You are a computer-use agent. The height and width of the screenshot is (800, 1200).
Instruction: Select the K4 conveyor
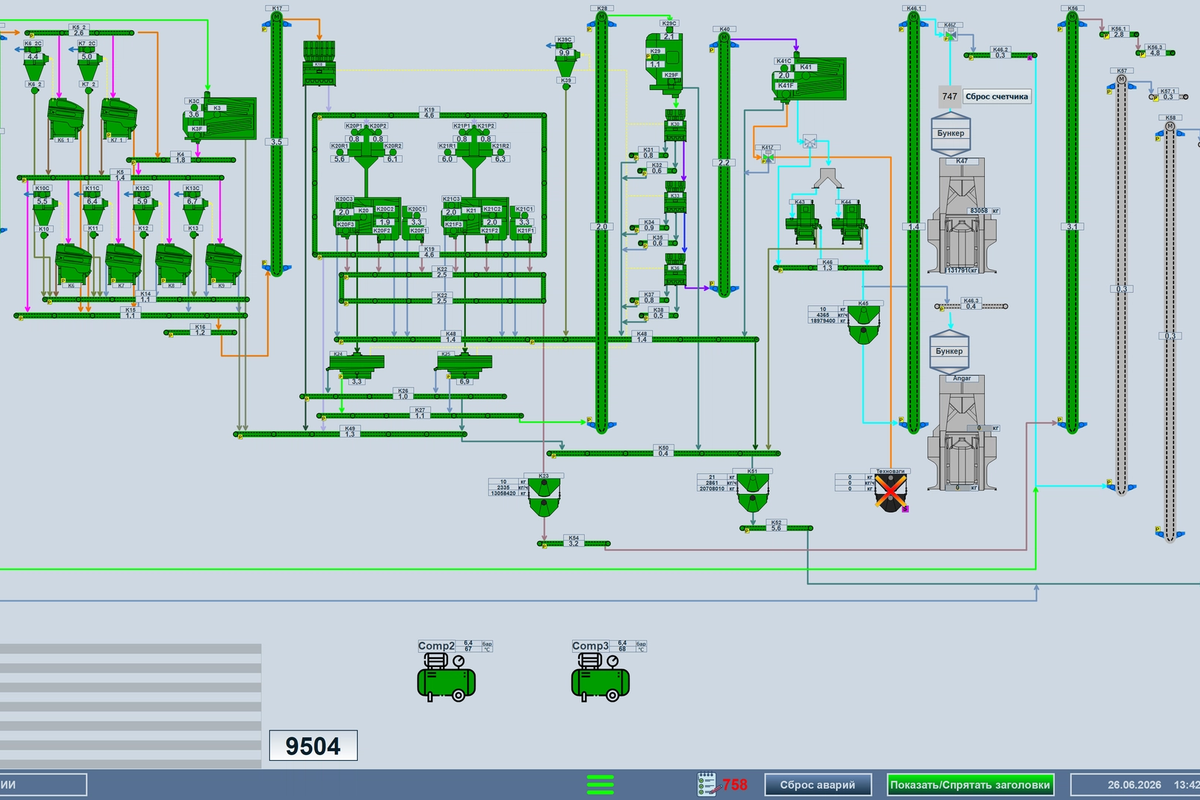181,159
